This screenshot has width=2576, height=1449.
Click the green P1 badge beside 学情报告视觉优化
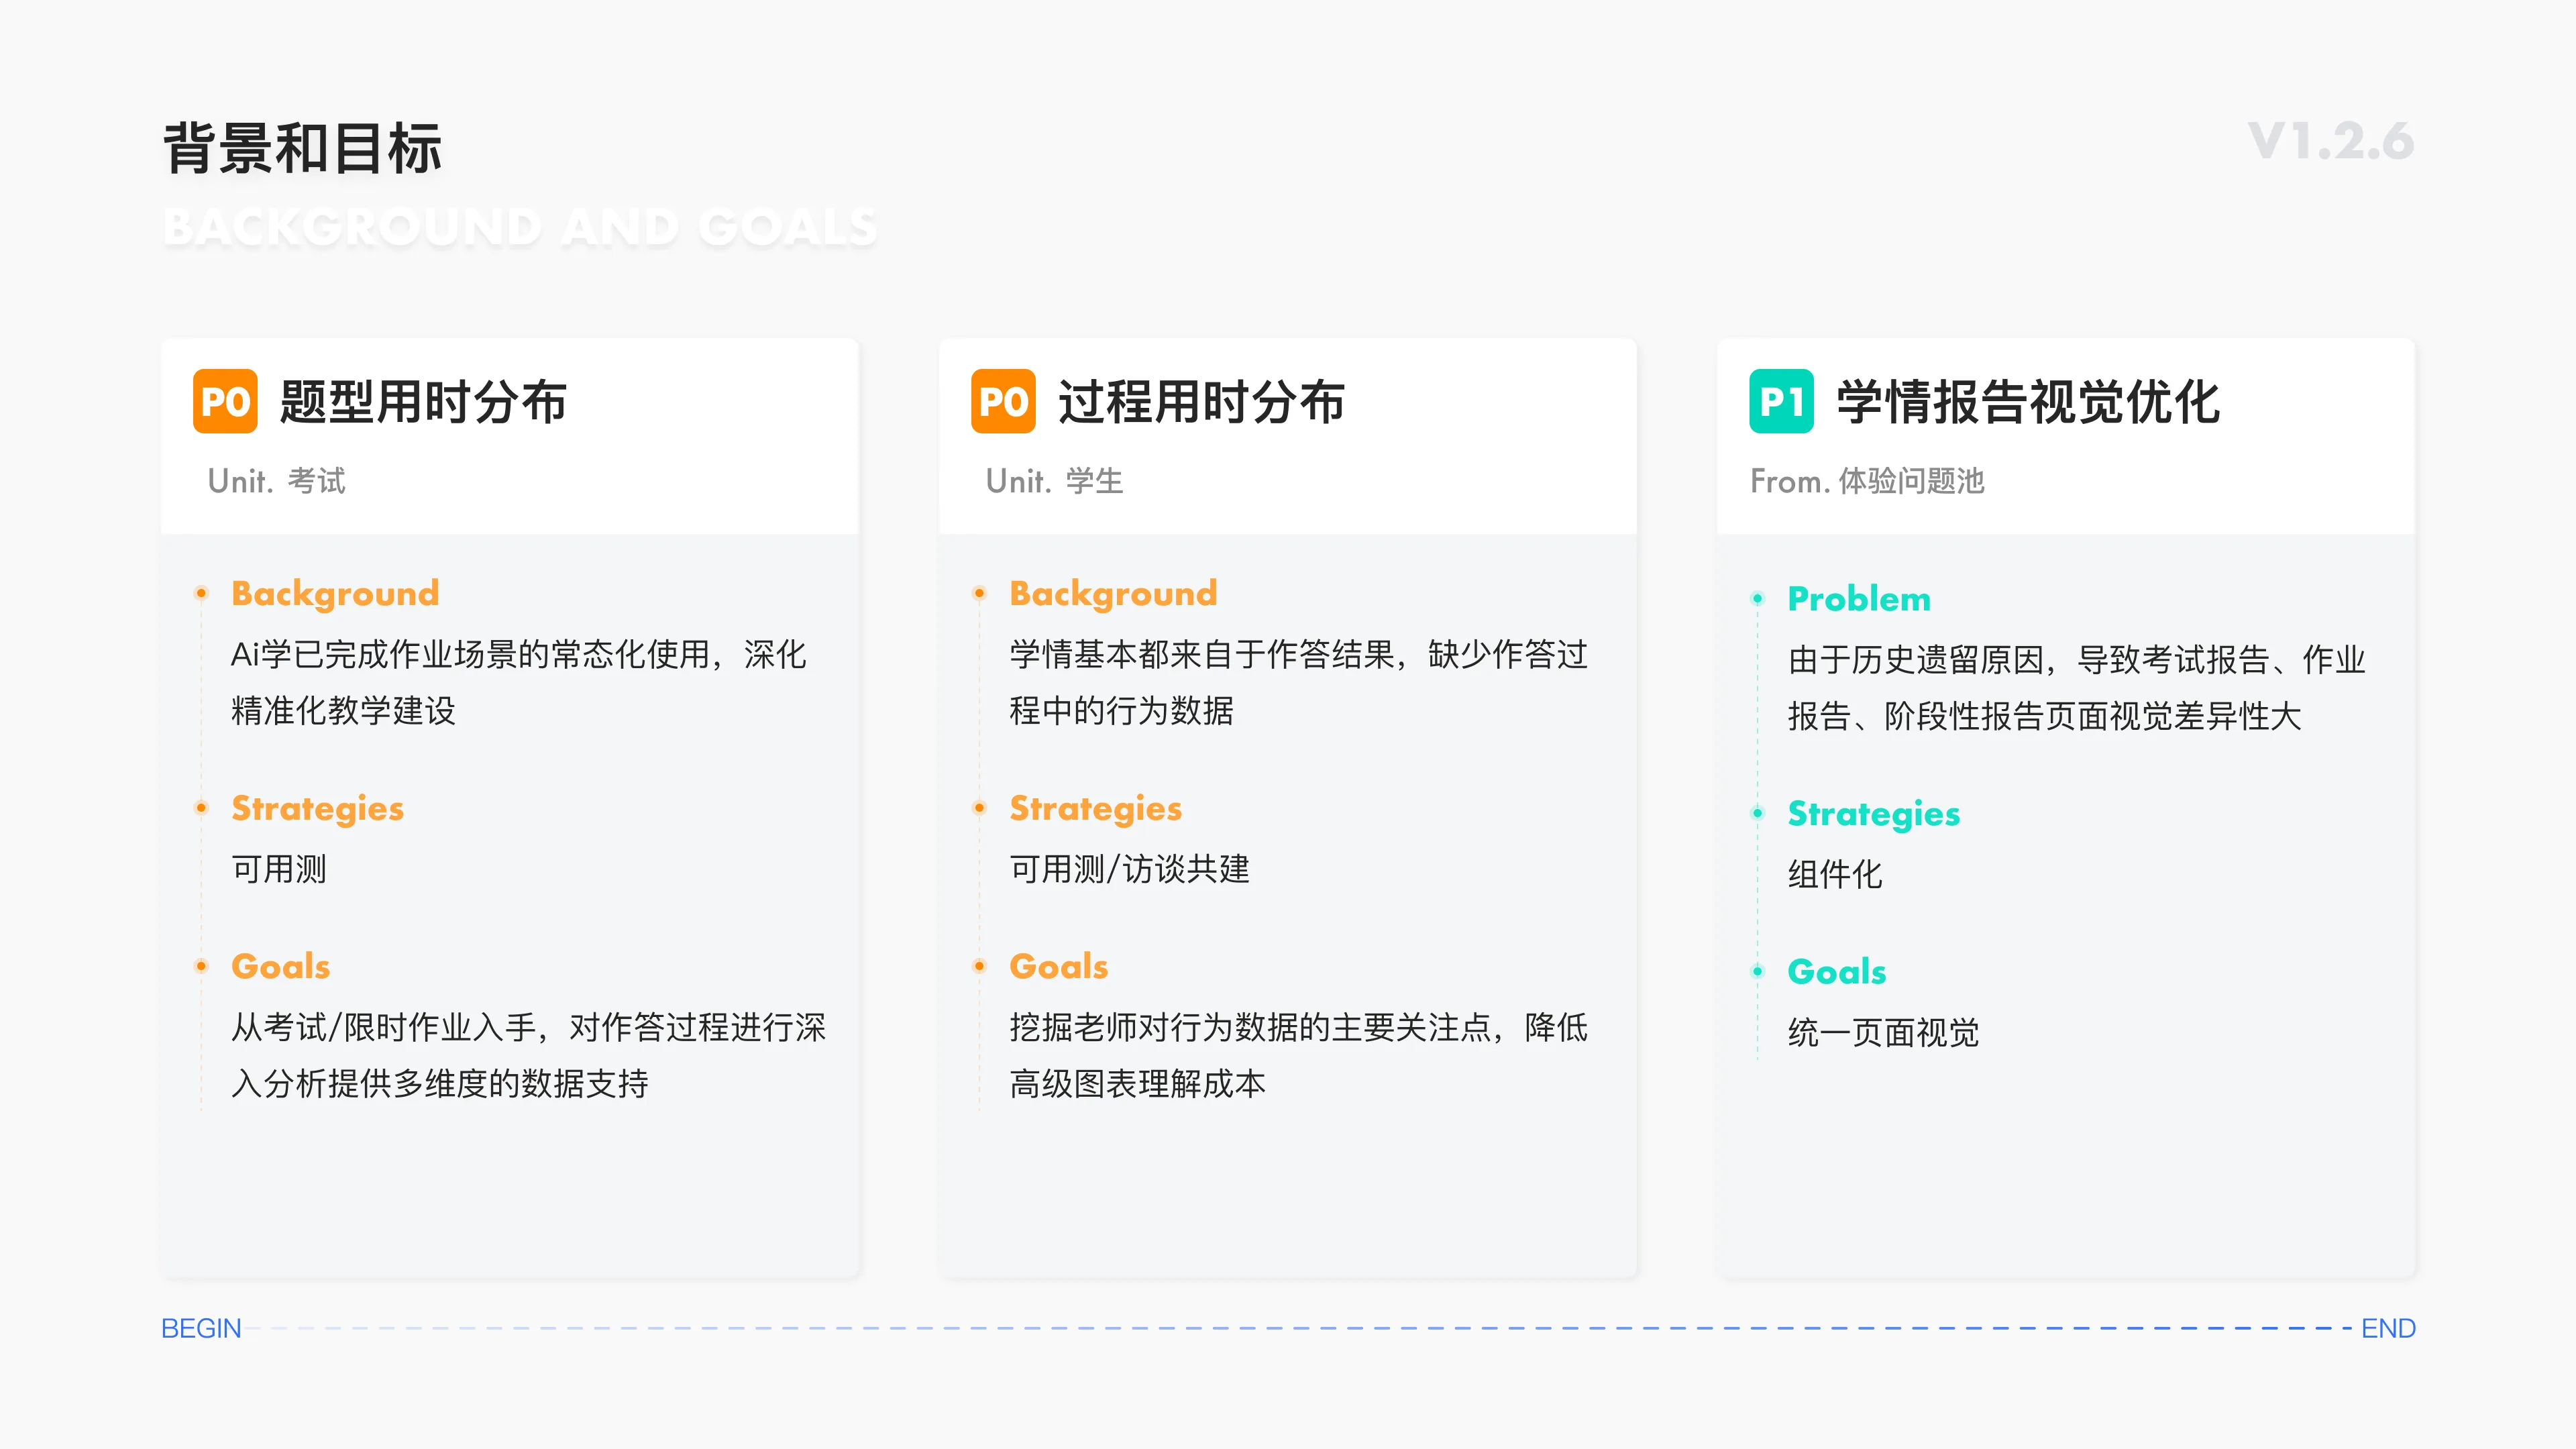coord(1781,402)
